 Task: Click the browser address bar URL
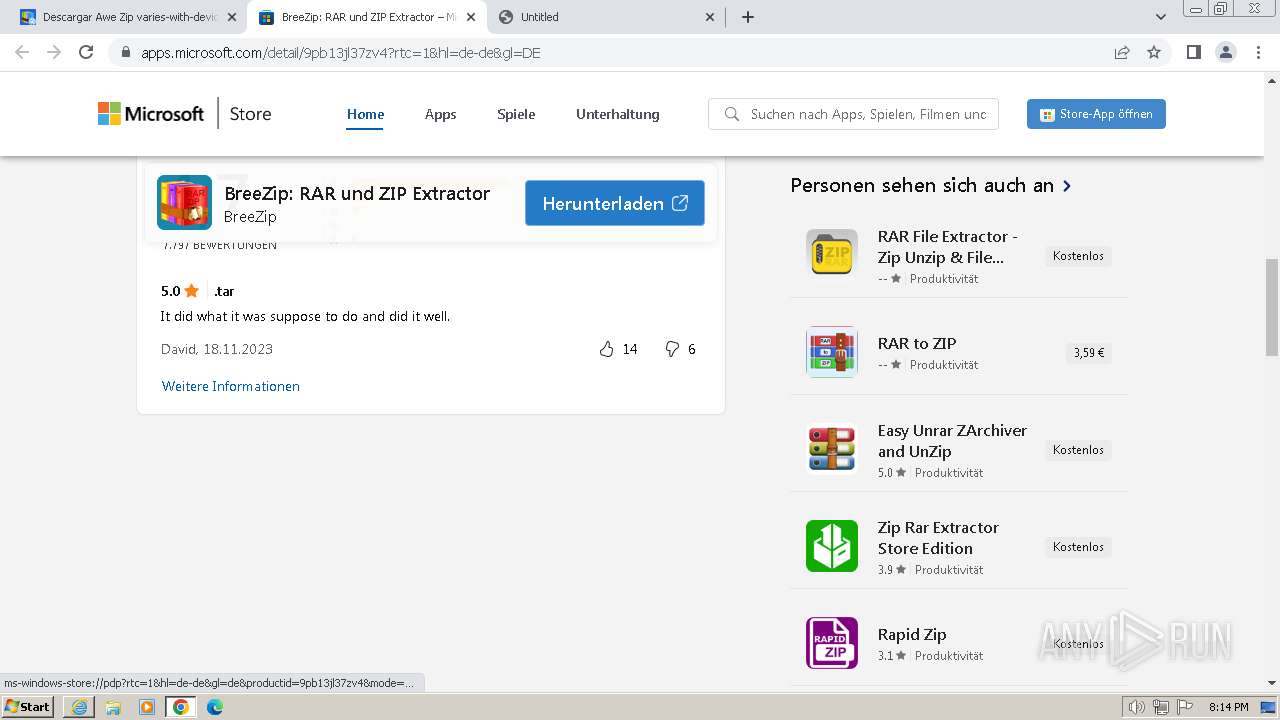pyautogui.click(x=341, y=53)
